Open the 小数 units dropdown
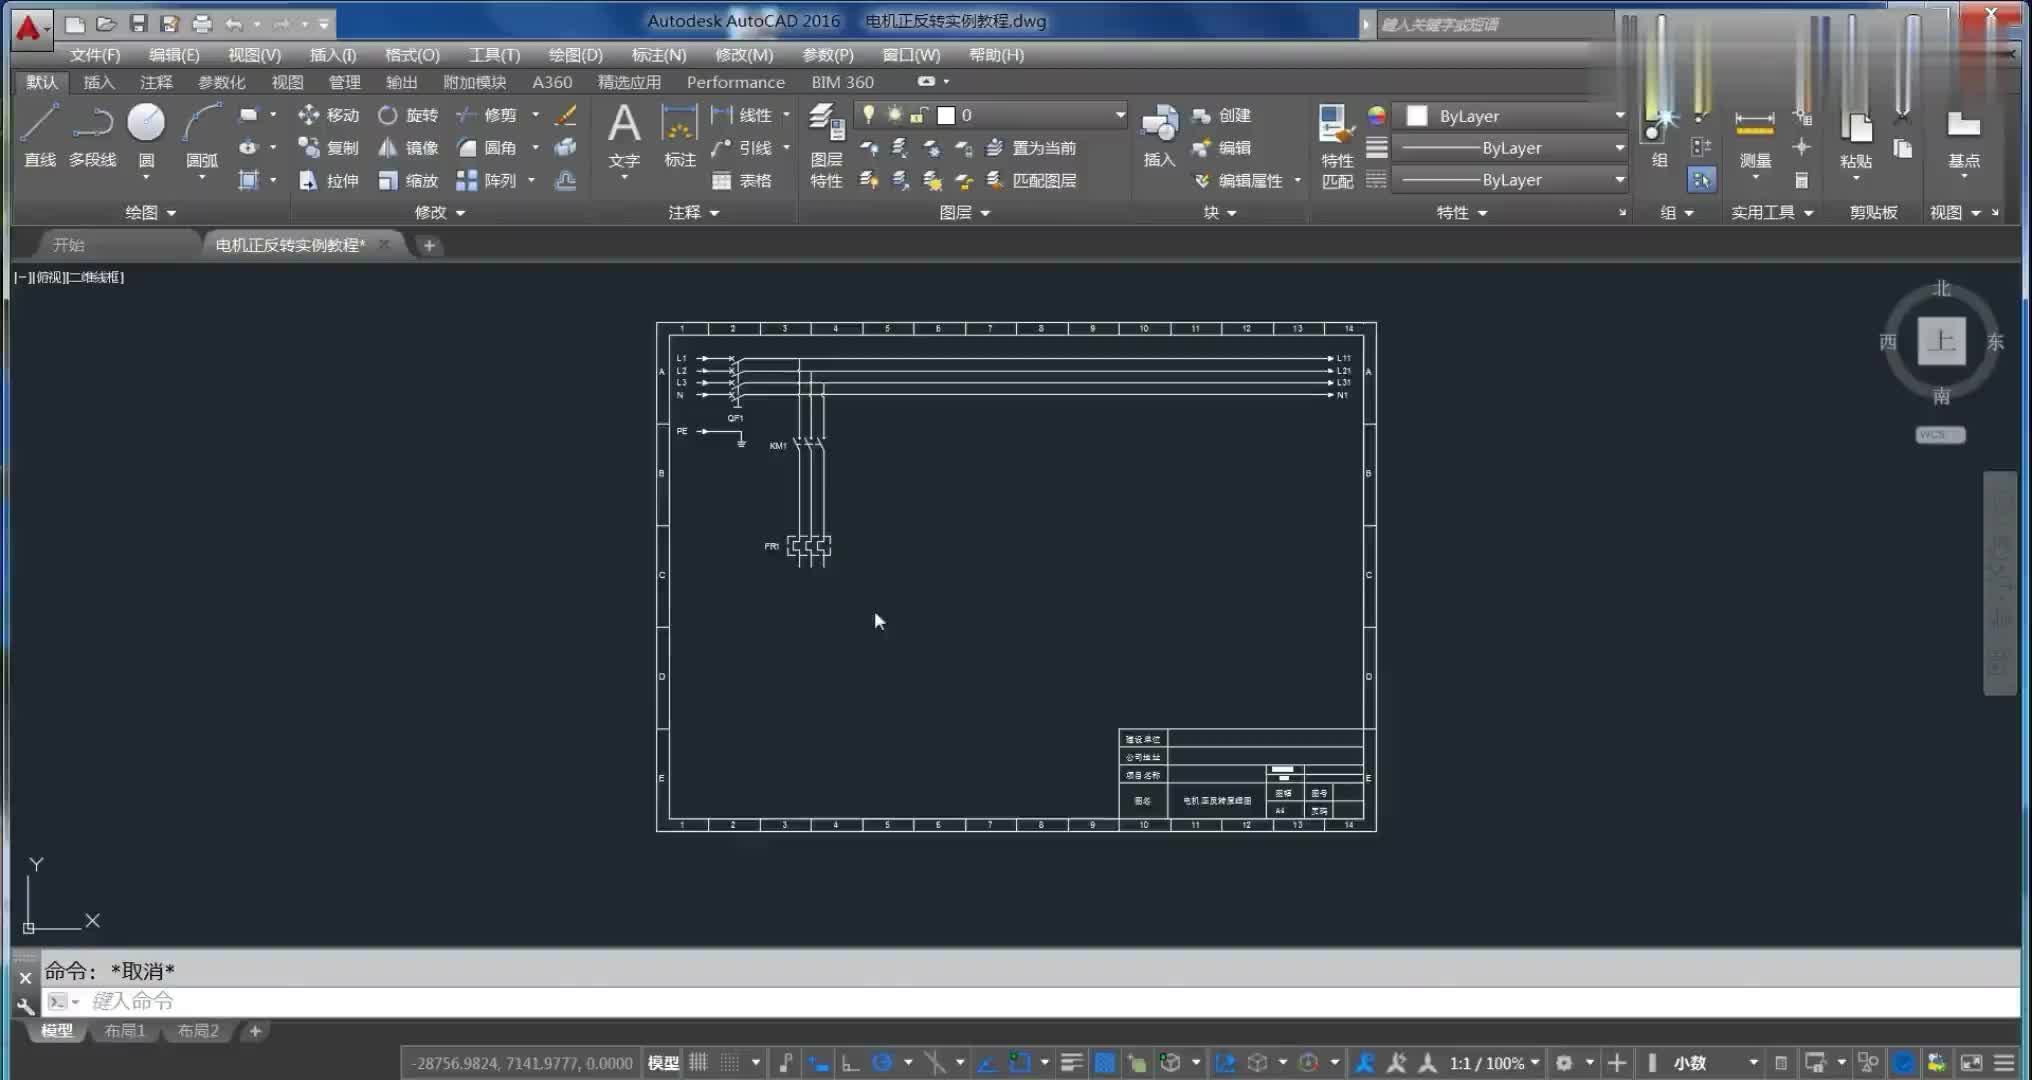Viewport: 2032px width, 1080px height. (1715, 1062)
